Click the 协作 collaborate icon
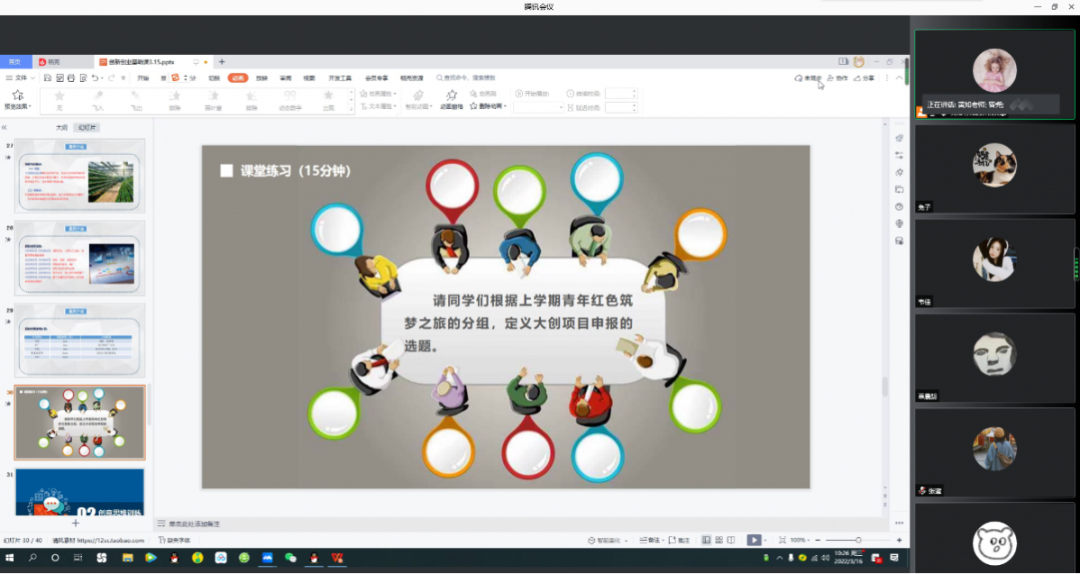Image resolution: width=1080 pixels, height=574 pixels. coord(837,77)
